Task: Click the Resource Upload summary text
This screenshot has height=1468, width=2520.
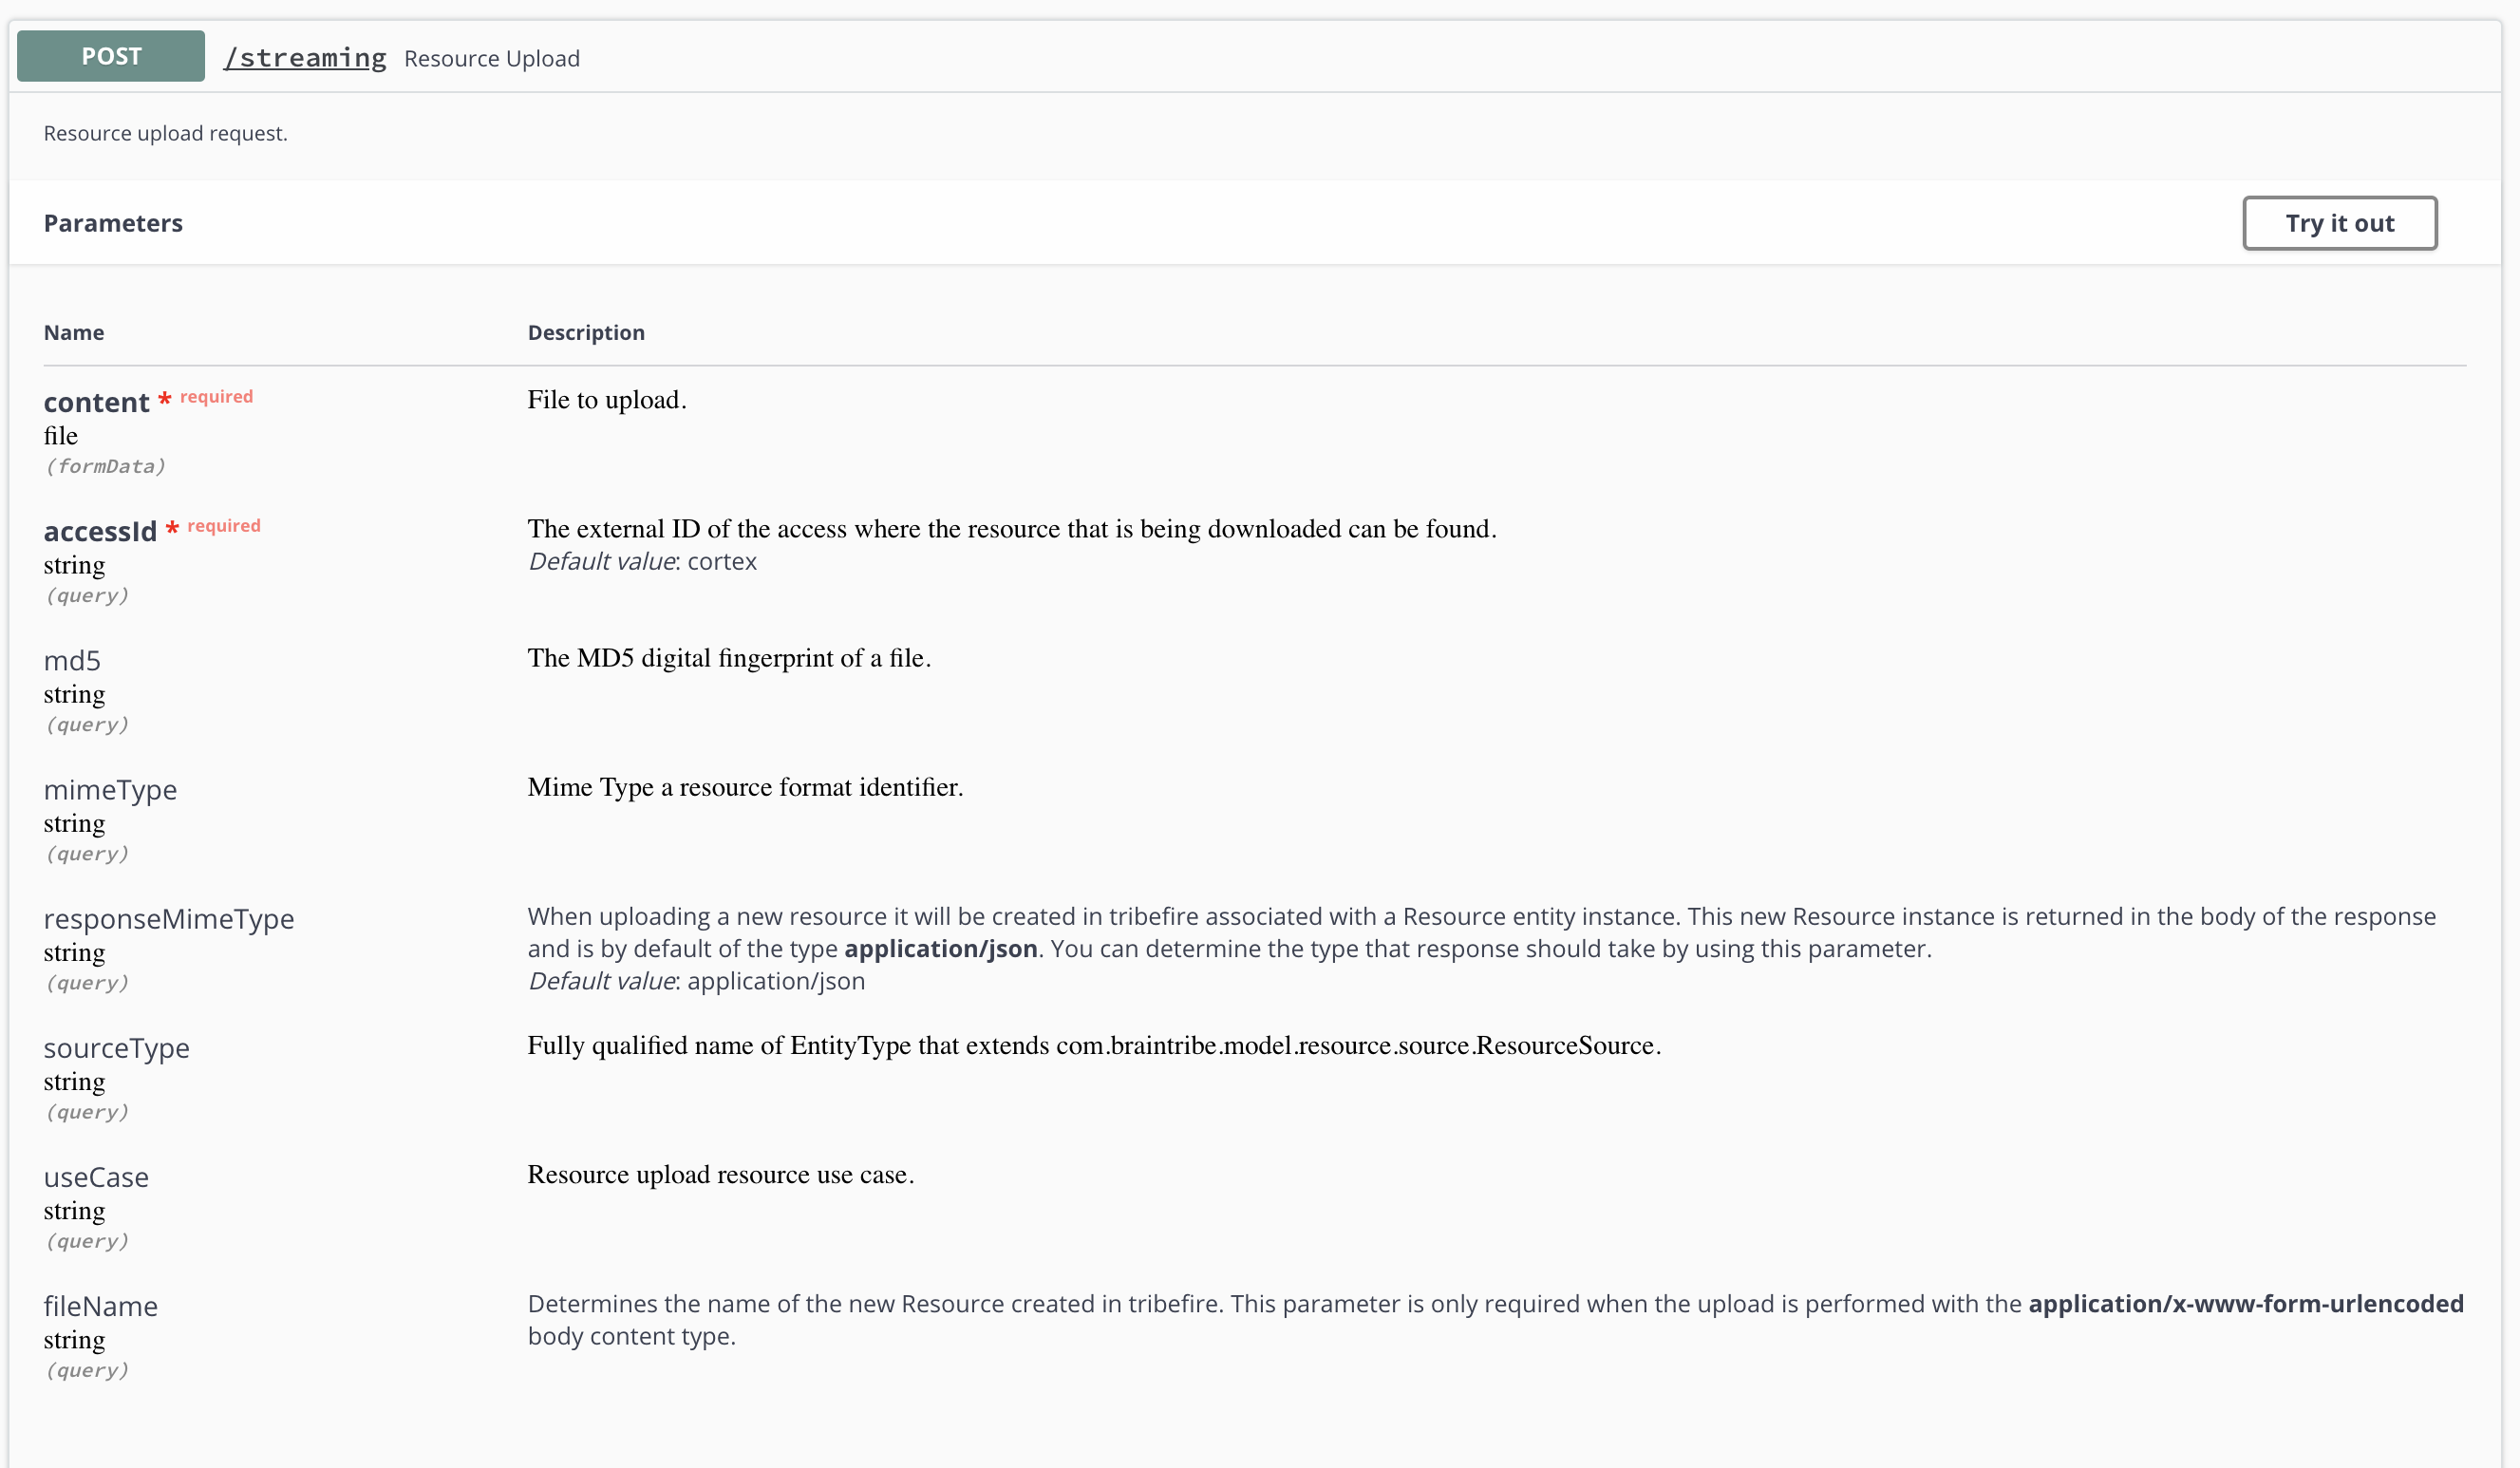Action: pos(491,59)
